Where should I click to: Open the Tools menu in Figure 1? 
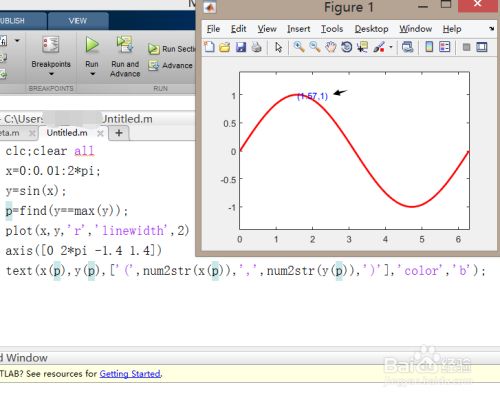pos(332,29)
